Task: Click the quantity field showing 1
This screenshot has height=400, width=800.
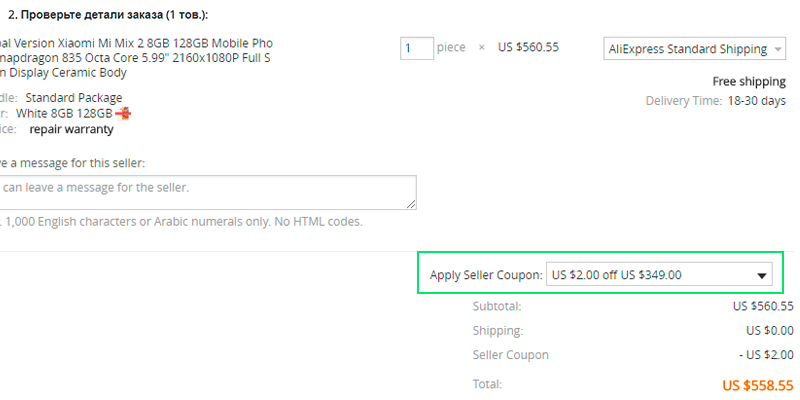Action: point(417,48)
